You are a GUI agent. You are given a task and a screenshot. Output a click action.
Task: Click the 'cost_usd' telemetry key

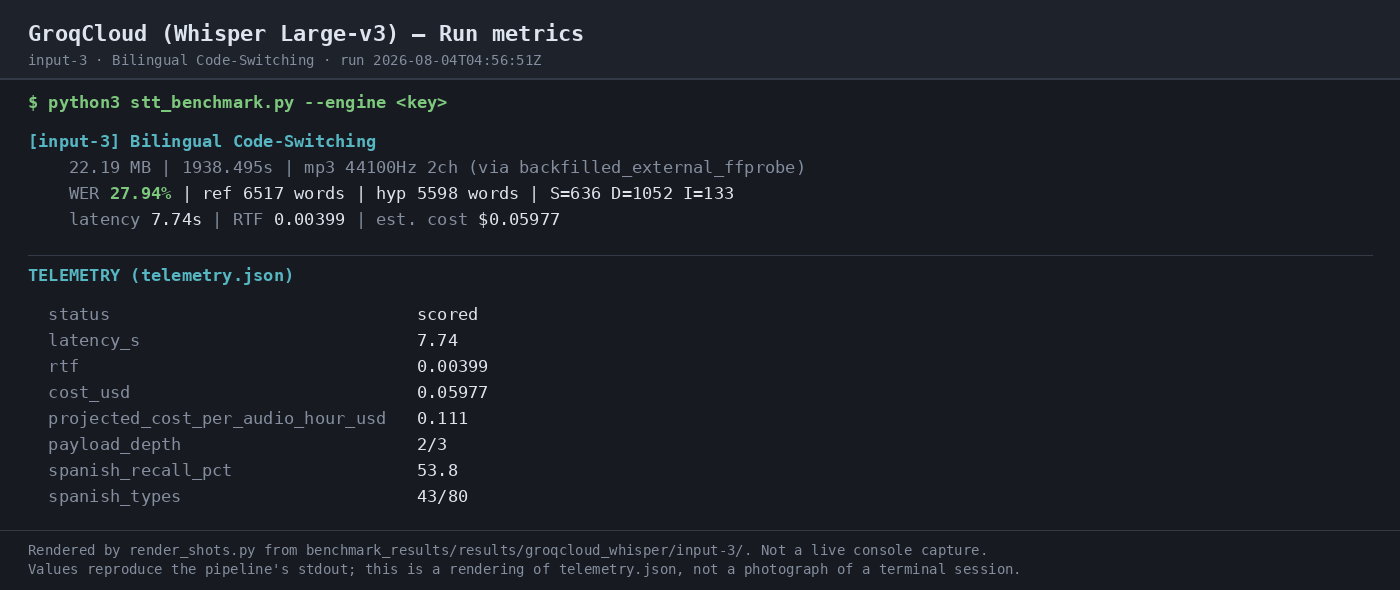pyautogui.click(x=89, y=393)
